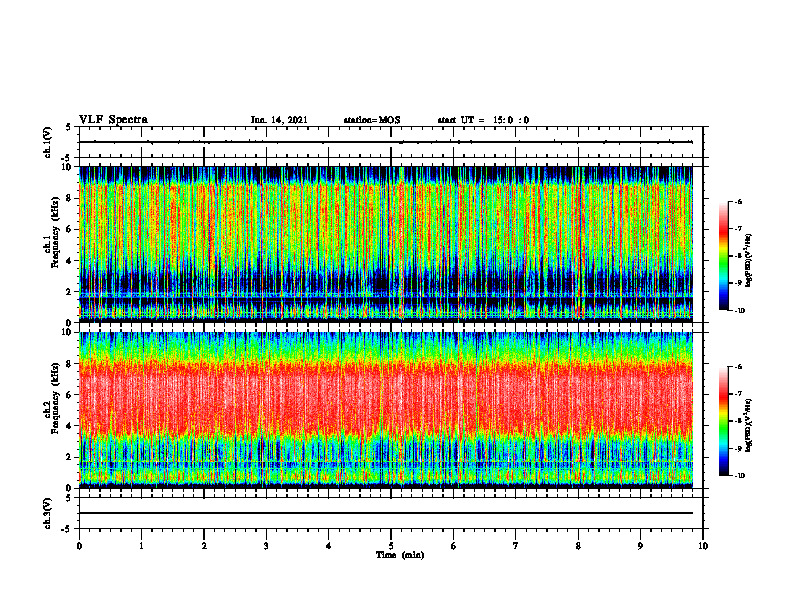The image size is (792, 612).
Task: Click inside the ch.1 spectrogram panel
Action: point(386,244)
